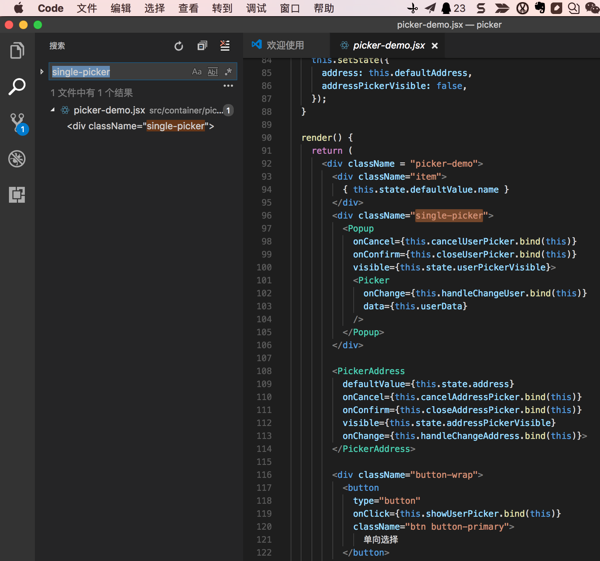Toggle Match Whole Word option
This screenshot has width=600, height=561.
212,72
